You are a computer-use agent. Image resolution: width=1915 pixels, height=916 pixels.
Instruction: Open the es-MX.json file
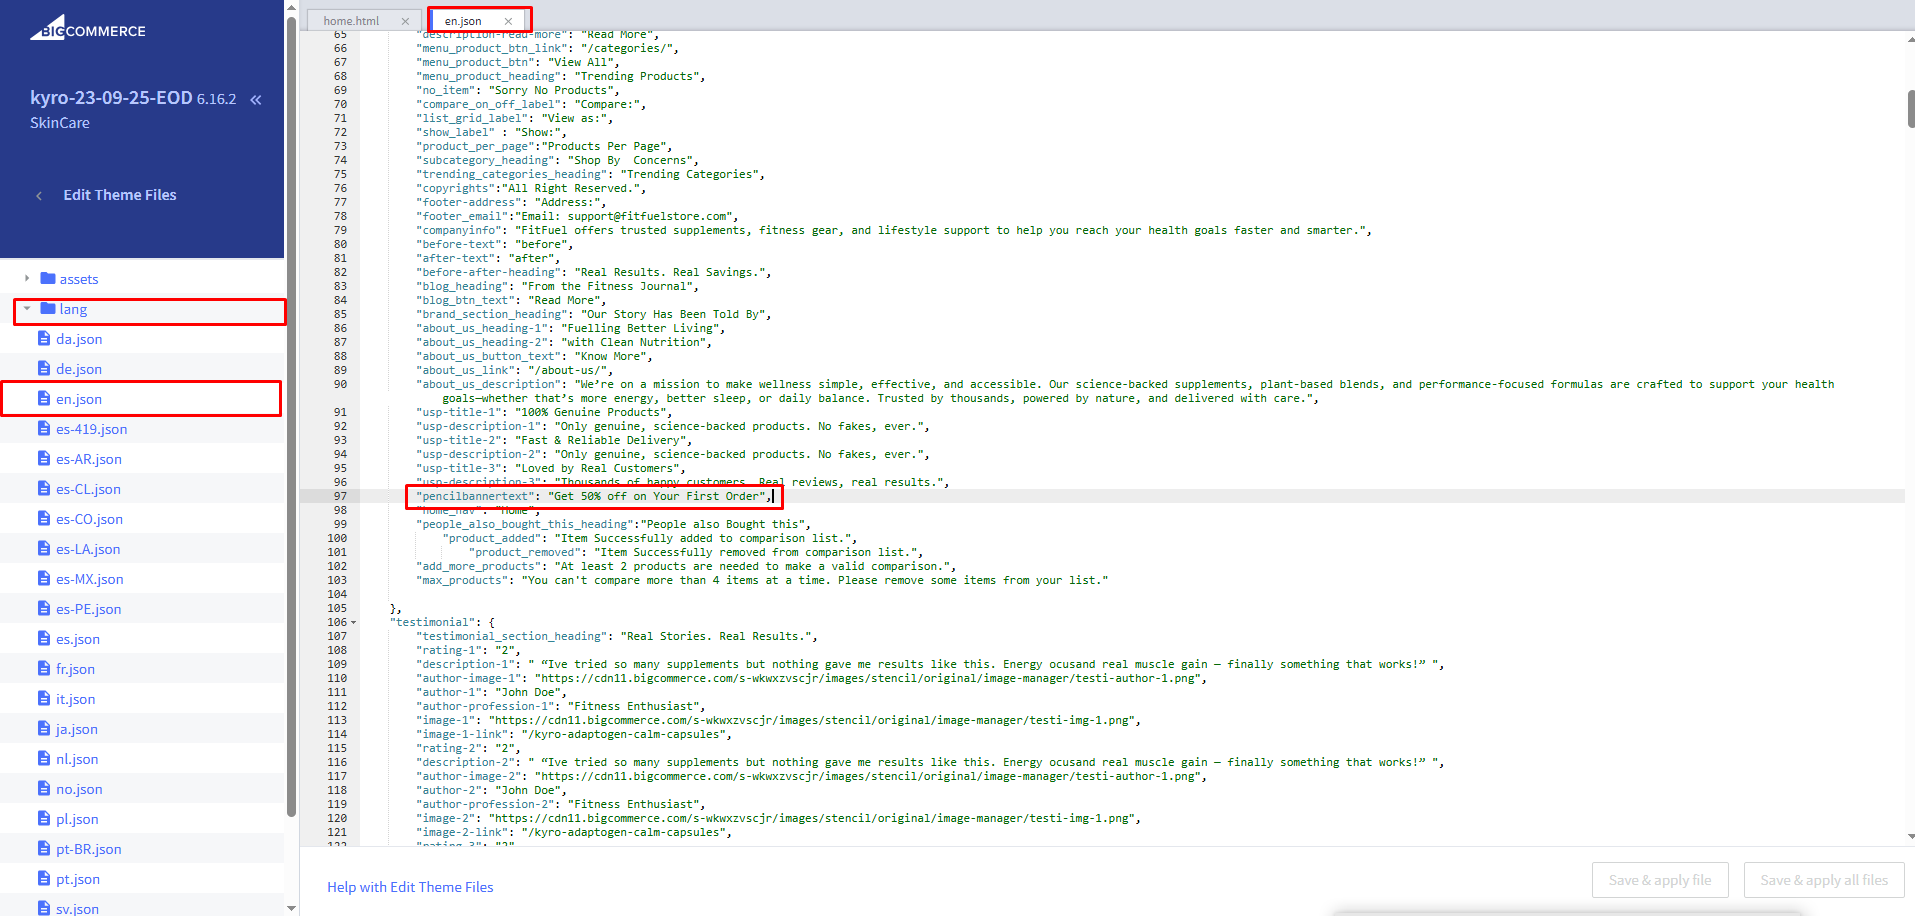pyautogui.click(x=89, y=579)
